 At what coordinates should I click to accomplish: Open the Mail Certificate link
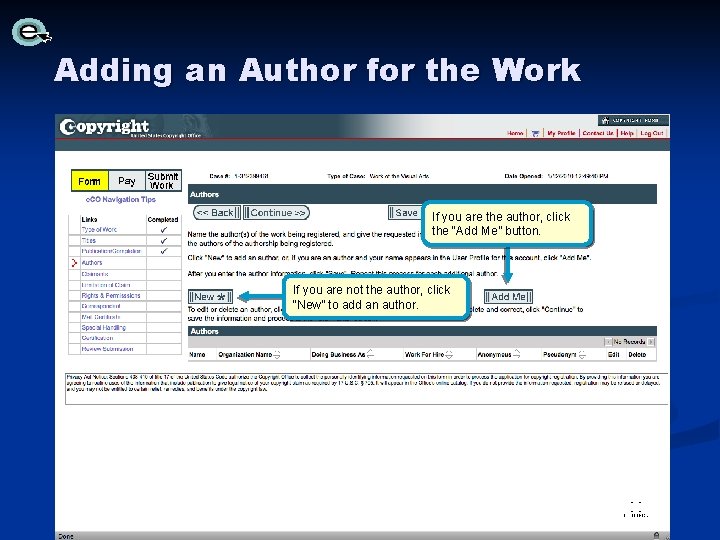101,317
